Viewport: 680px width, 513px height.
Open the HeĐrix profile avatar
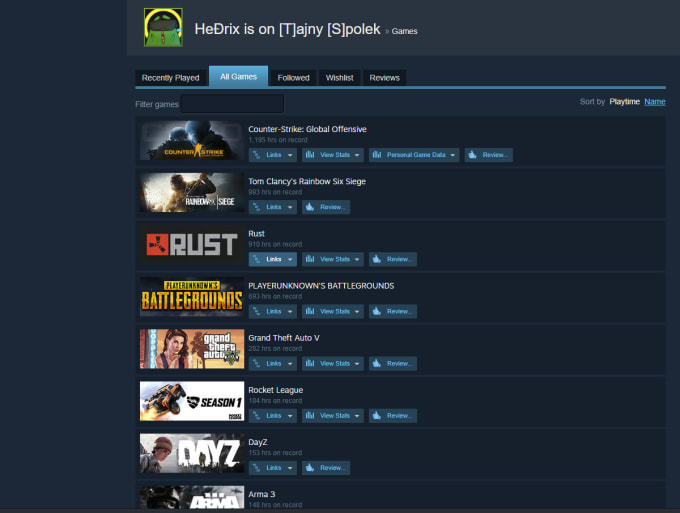(163, 27)
